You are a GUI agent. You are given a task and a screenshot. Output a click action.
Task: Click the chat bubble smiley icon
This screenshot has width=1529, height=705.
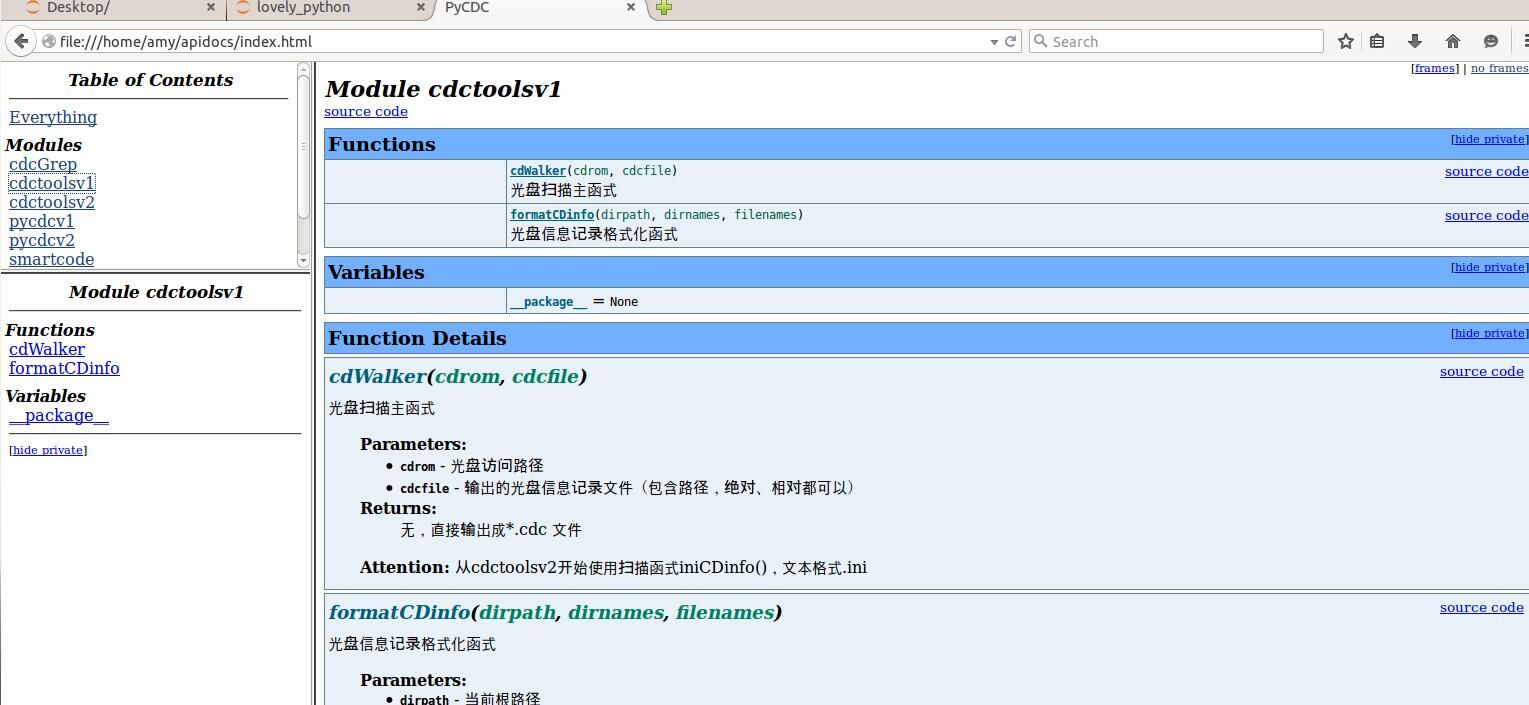1491,41
